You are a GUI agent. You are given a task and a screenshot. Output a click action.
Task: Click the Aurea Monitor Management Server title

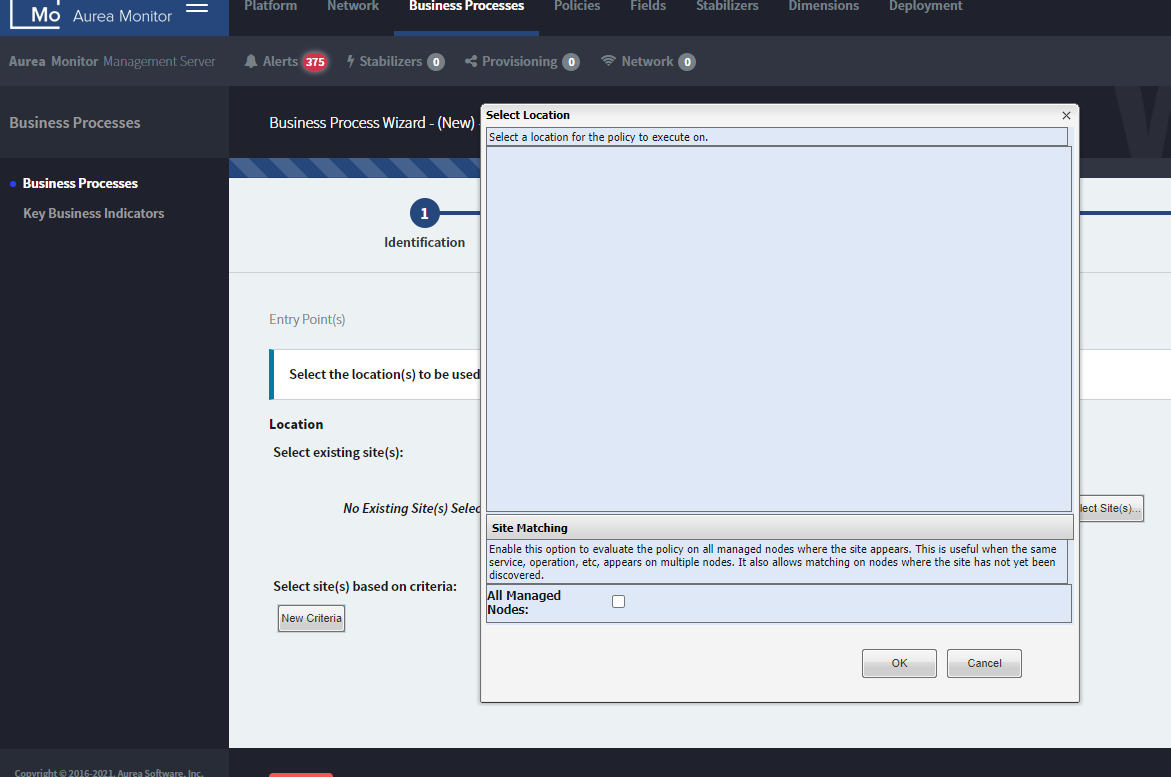pyautogui.click(x=112, y=61)
